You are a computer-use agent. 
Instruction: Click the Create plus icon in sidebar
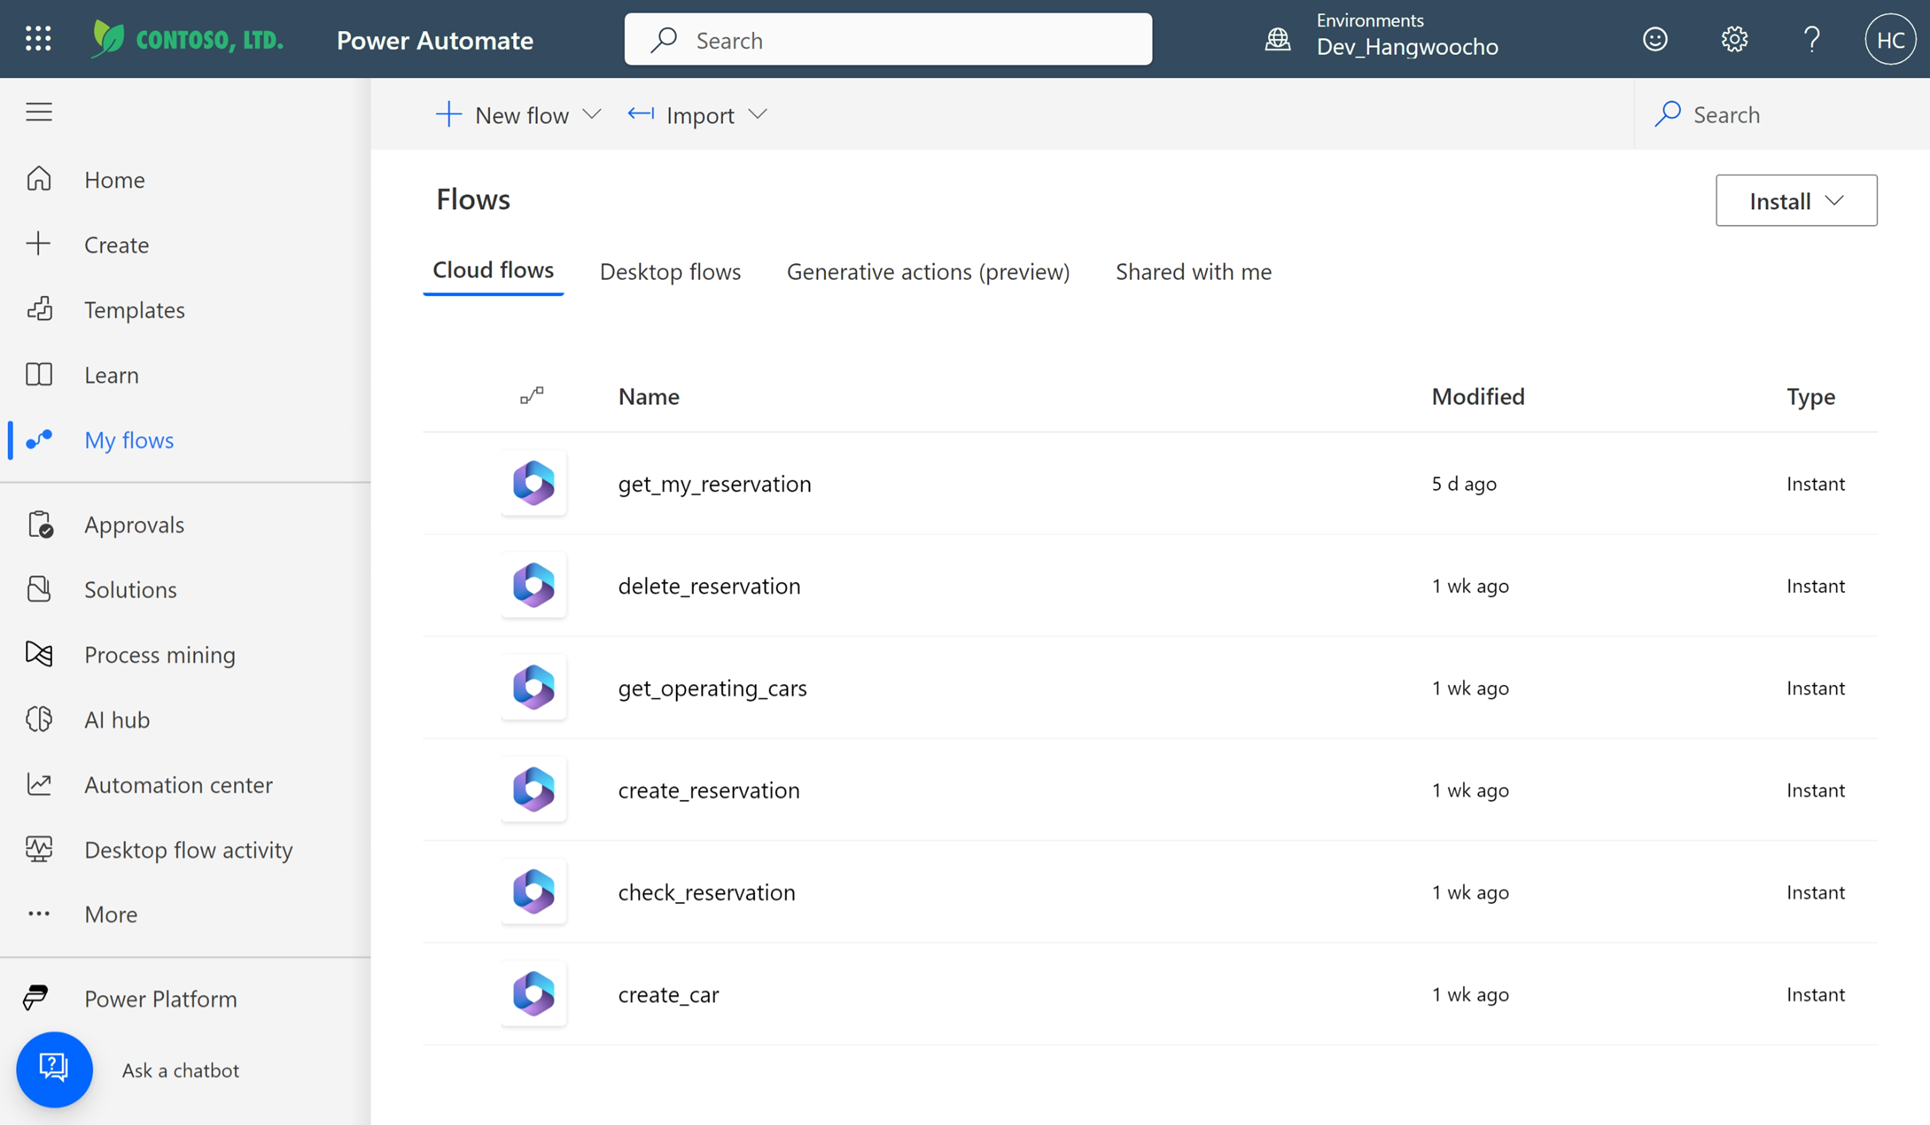click(39, 244)
